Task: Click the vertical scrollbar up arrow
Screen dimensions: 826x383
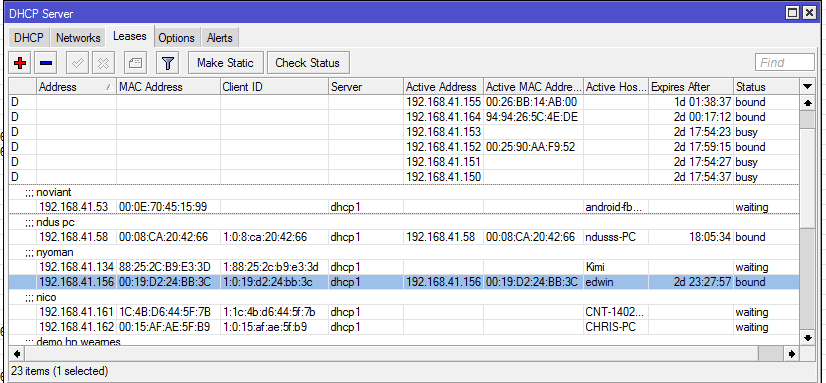Action: [x=807, y=104]
